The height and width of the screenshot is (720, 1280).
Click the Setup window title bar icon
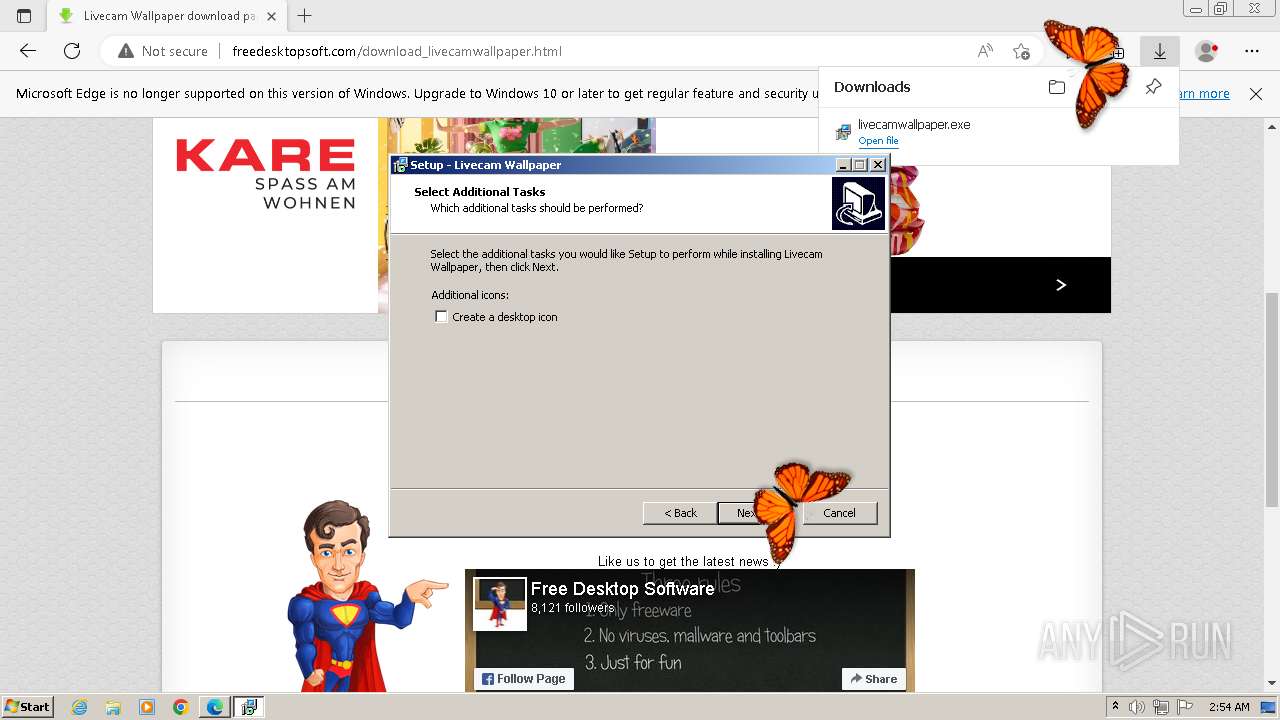click(400, 165)
